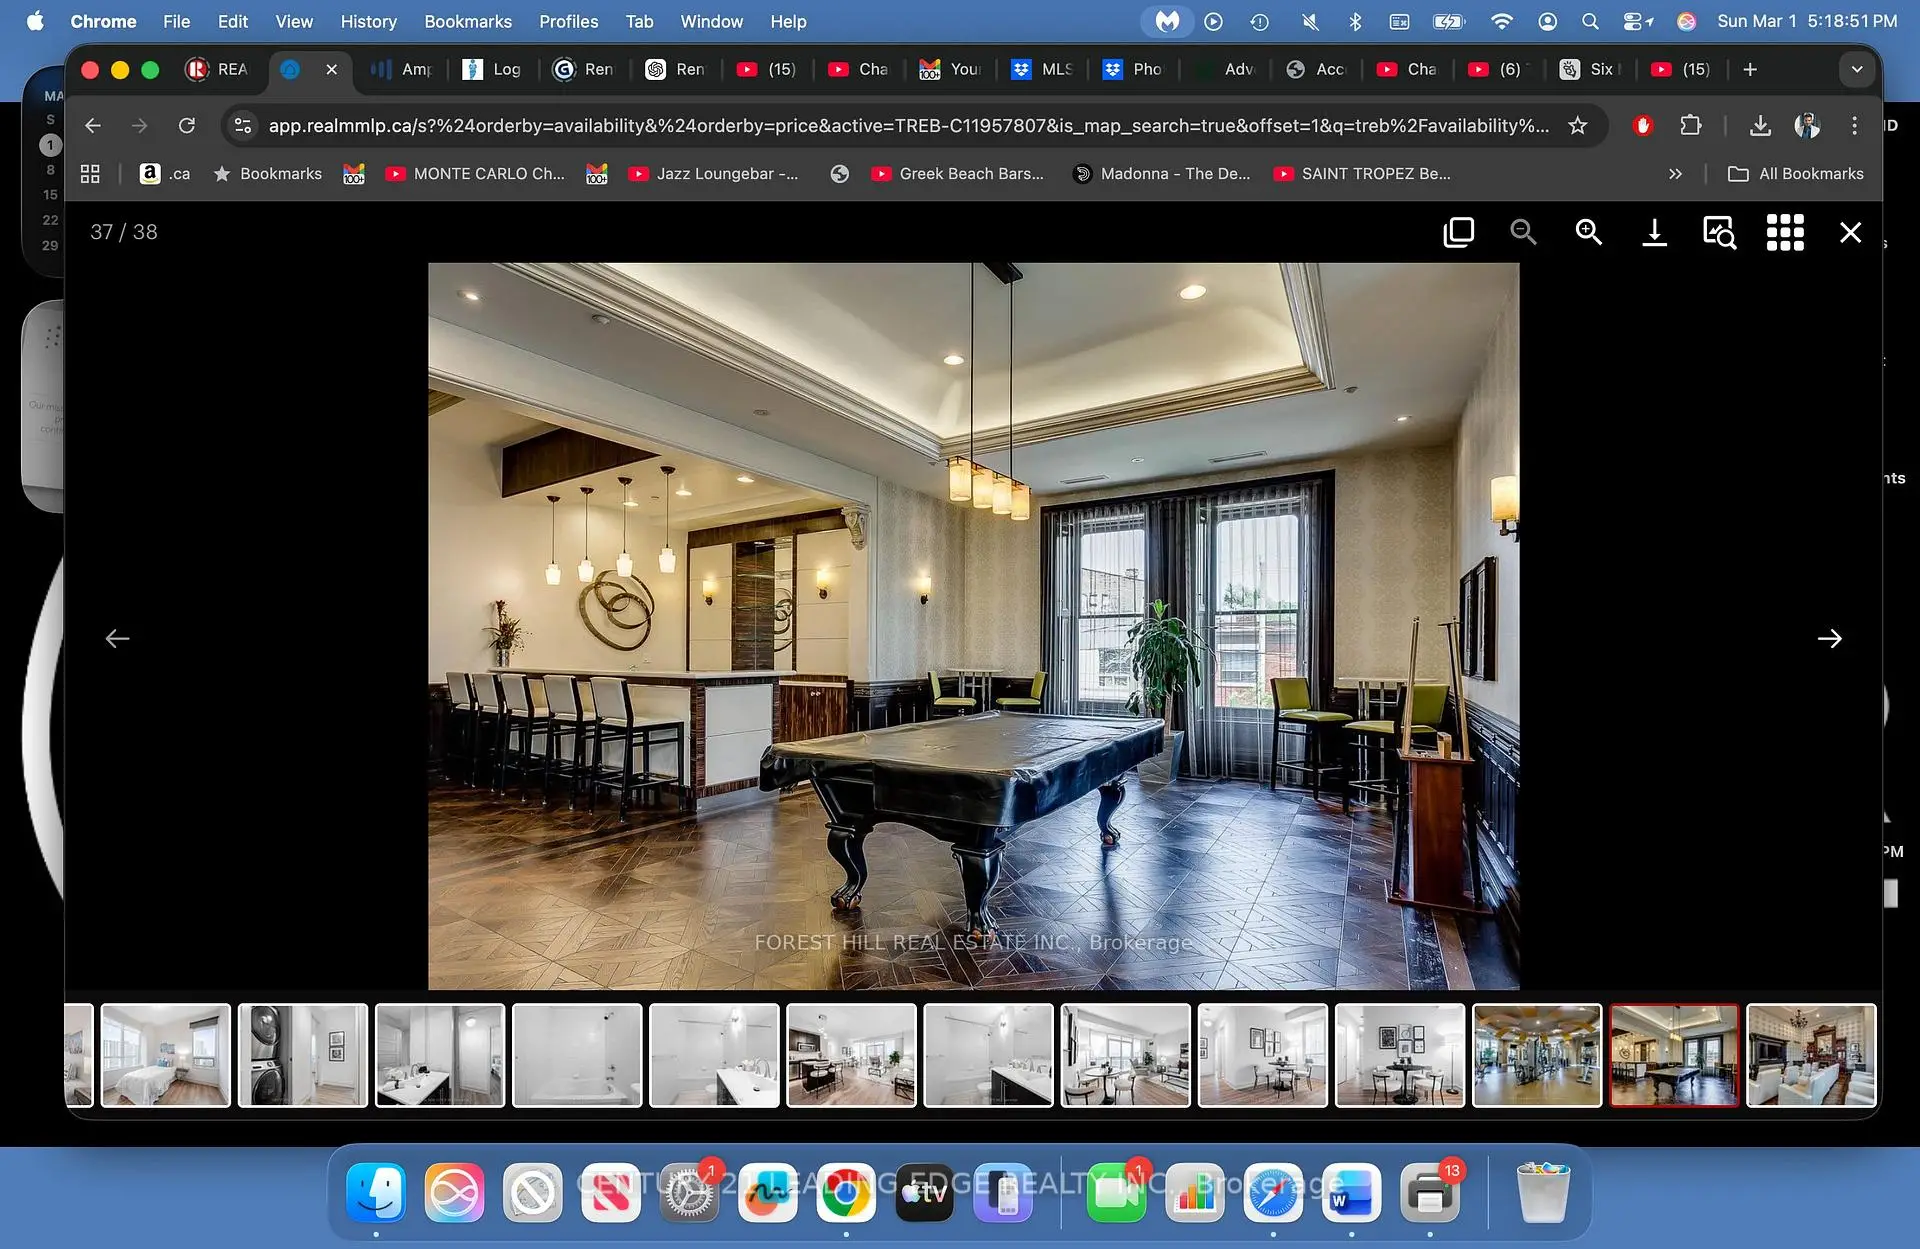Click the image search icon in viewer
The height and width of the screenshot is (1249, 1920).
[x=1719, y=232]
